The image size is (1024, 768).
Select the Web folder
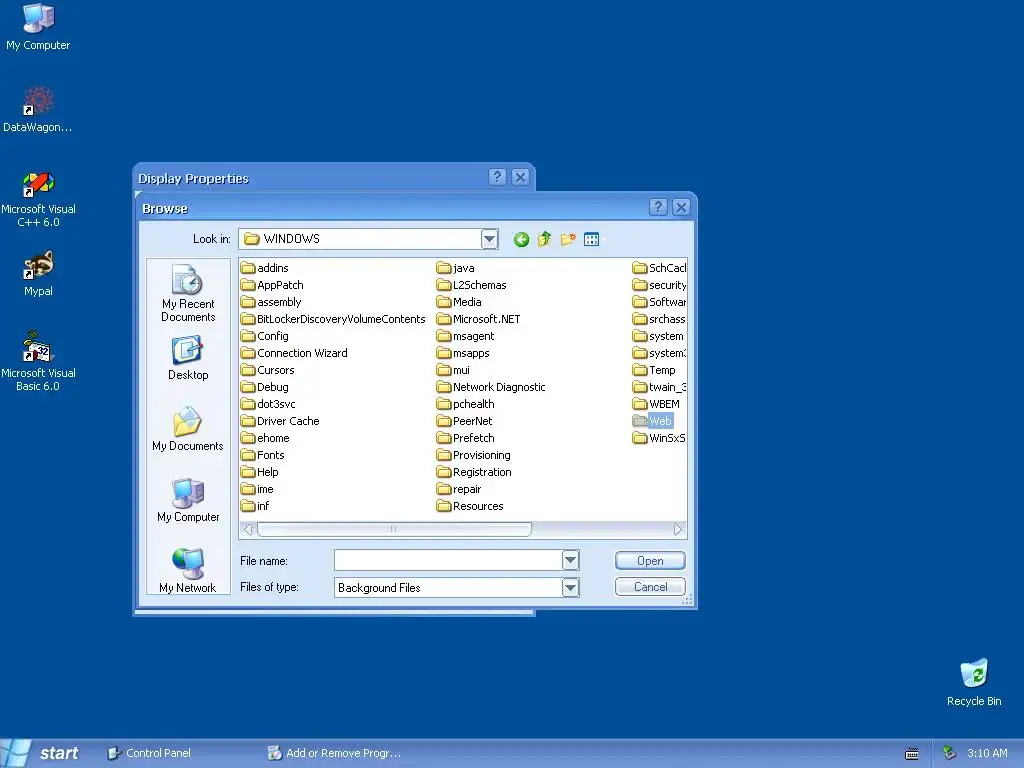click(652, 421)
